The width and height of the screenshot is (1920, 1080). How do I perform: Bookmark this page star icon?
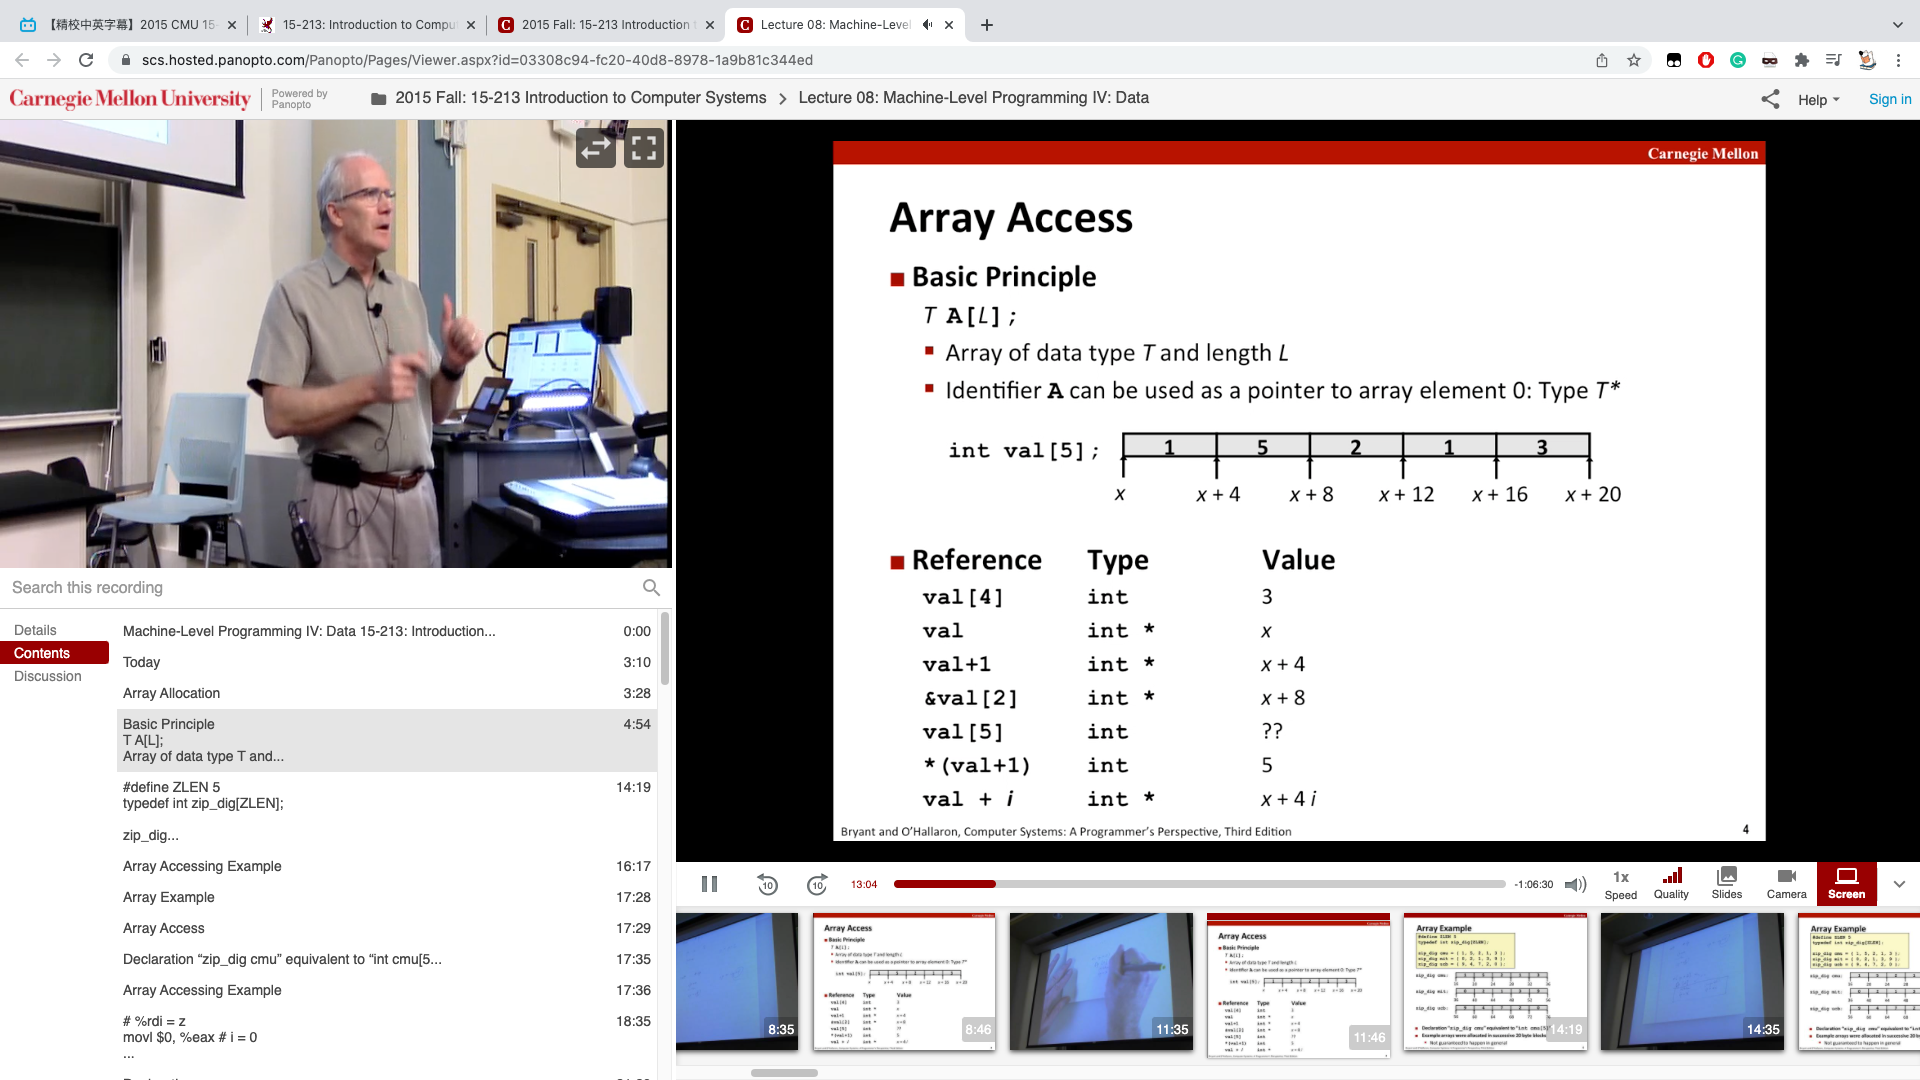coord(1634,60)
